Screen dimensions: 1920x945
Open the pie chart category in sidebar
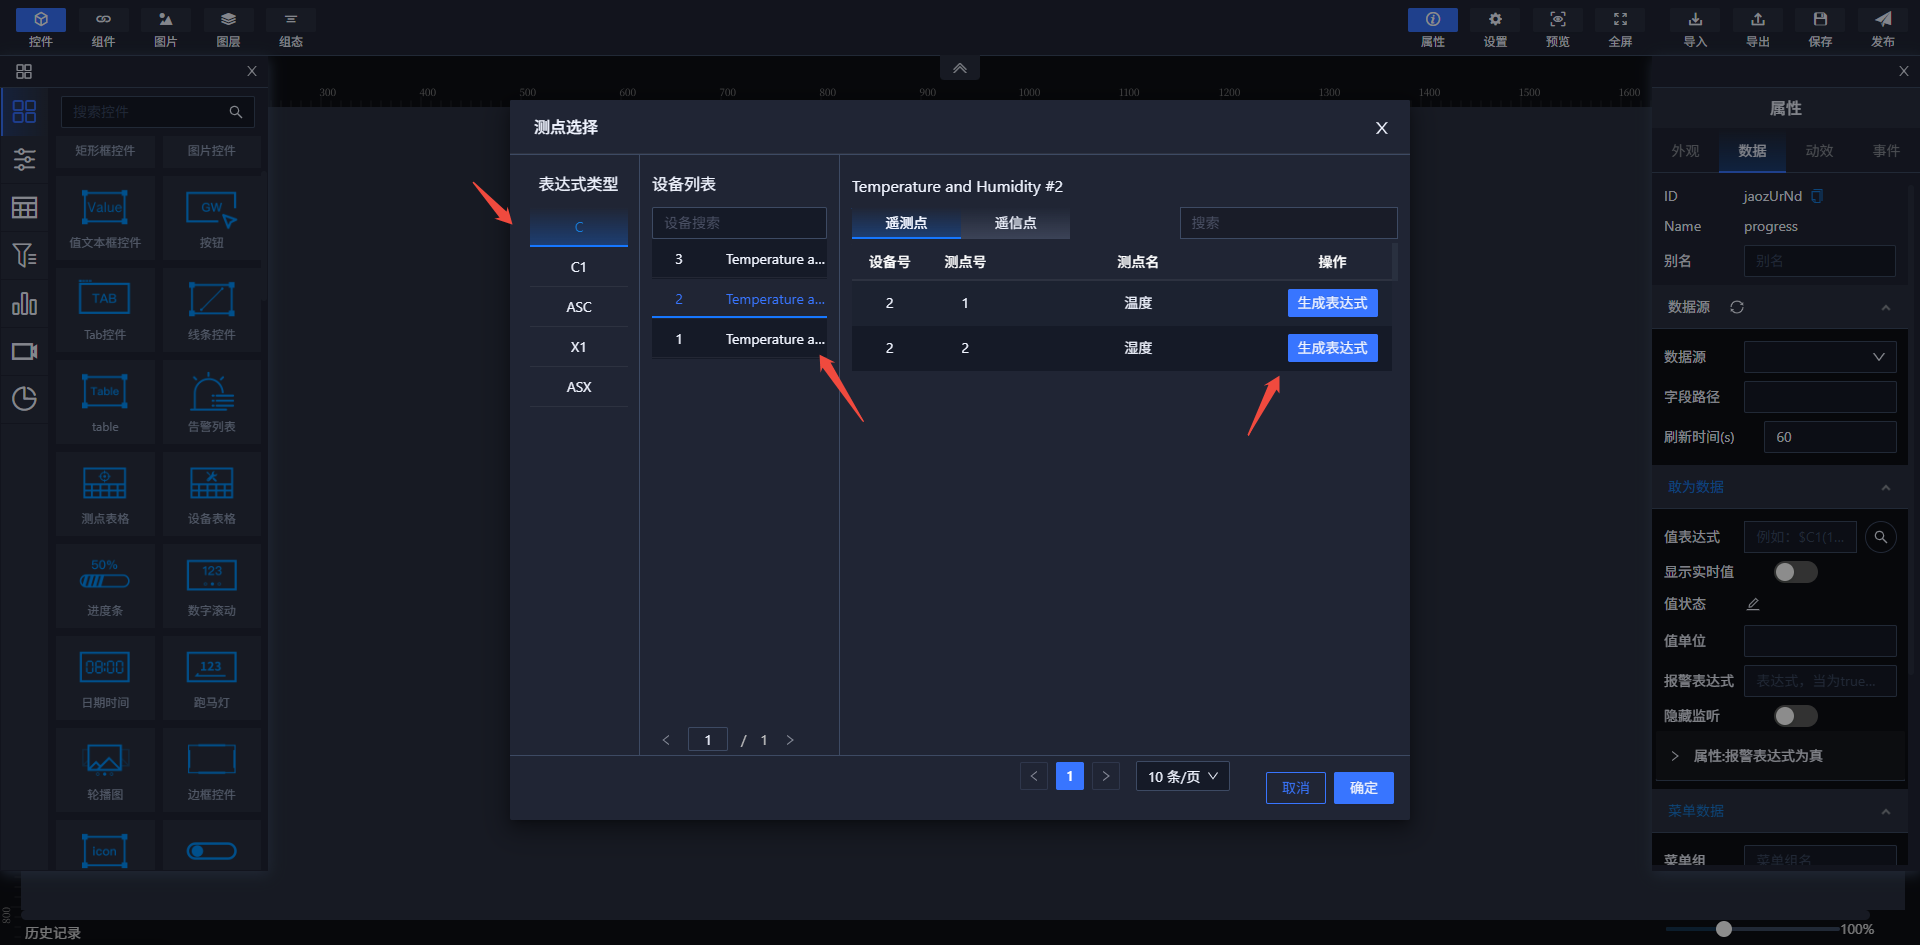point(24,398)
